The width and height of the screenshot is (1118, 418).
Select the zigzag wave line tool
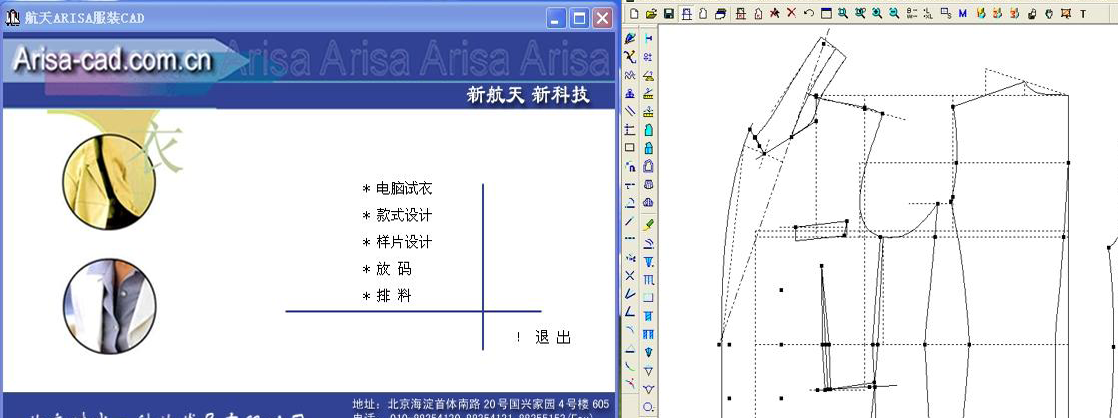pyautogui.click(x=630, y=74)
